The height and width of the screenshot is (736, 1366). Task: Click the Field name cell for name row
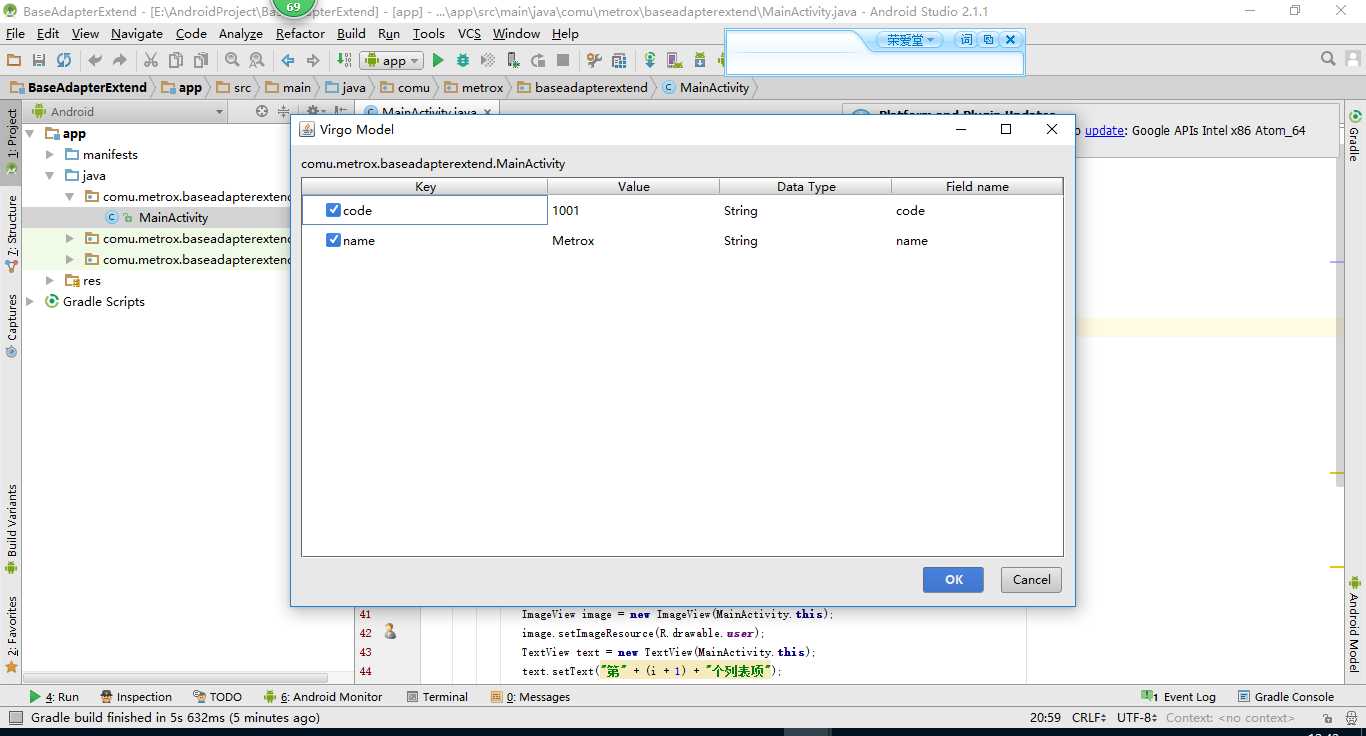click(x=977, y=240)
